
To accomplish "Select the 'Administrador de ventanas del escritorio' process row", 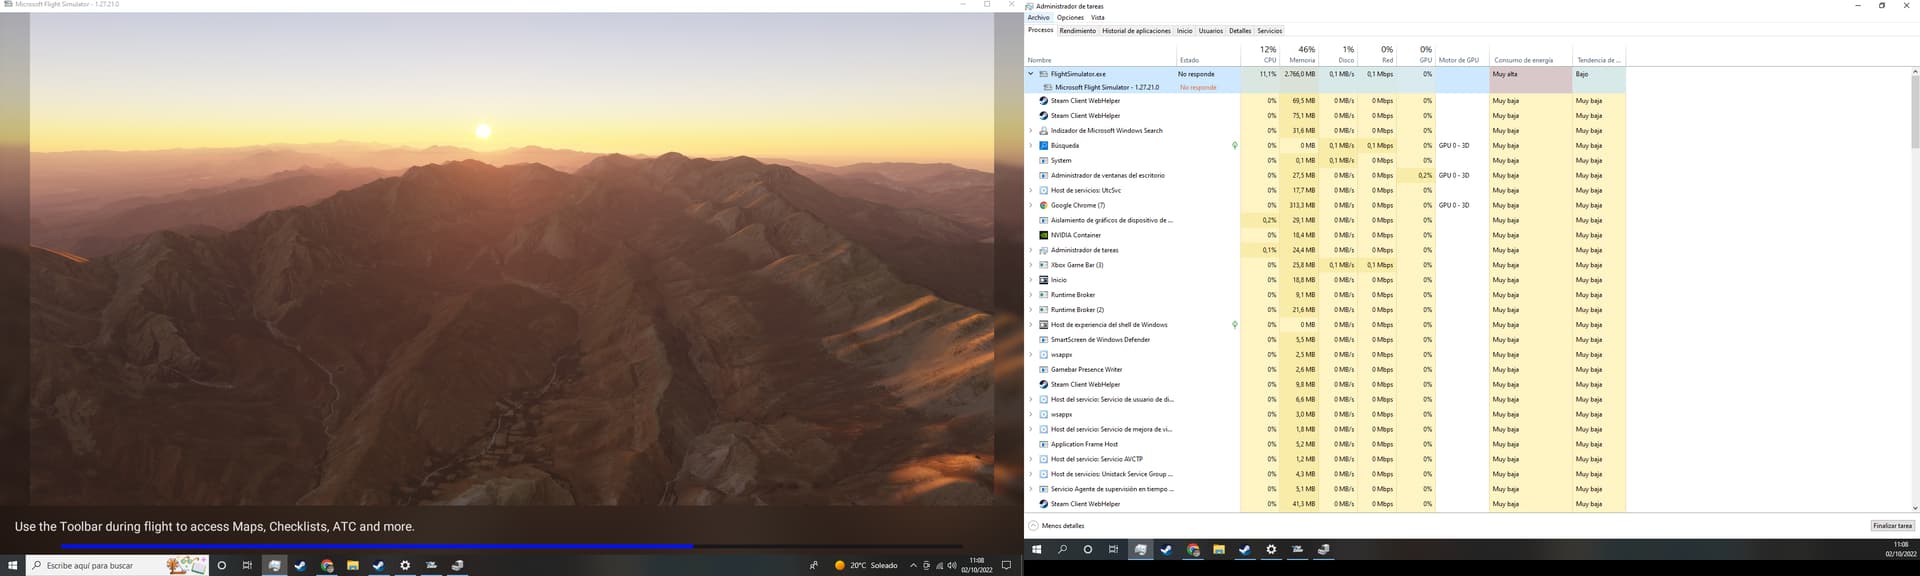I will tap(1325, 176).
